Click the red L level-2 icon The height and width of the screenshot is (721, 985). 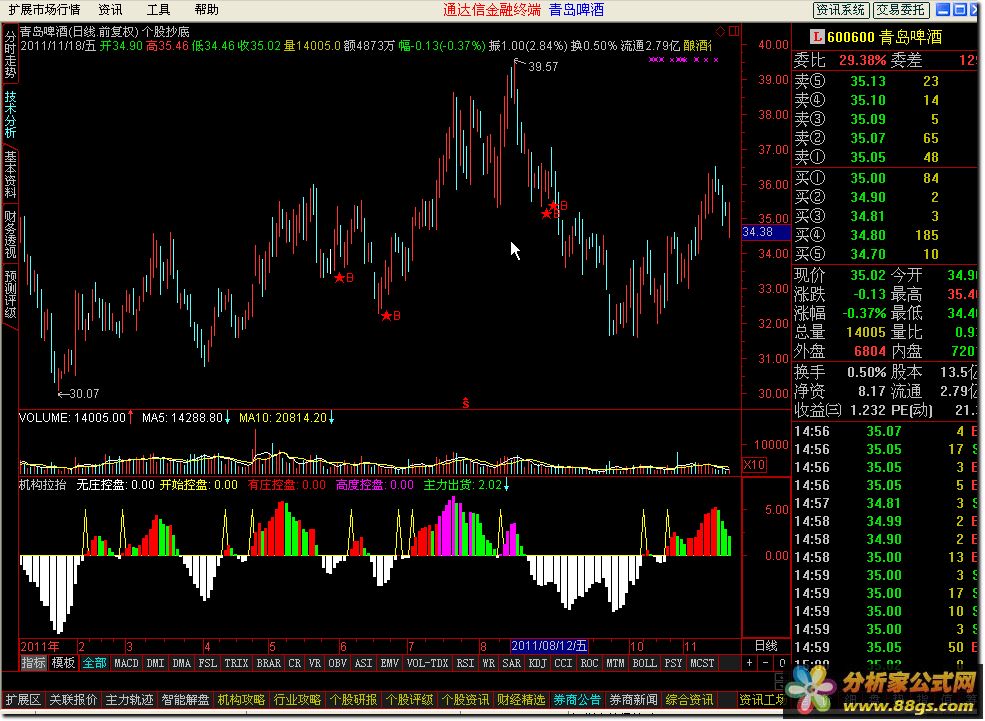[x=817, y=37]
